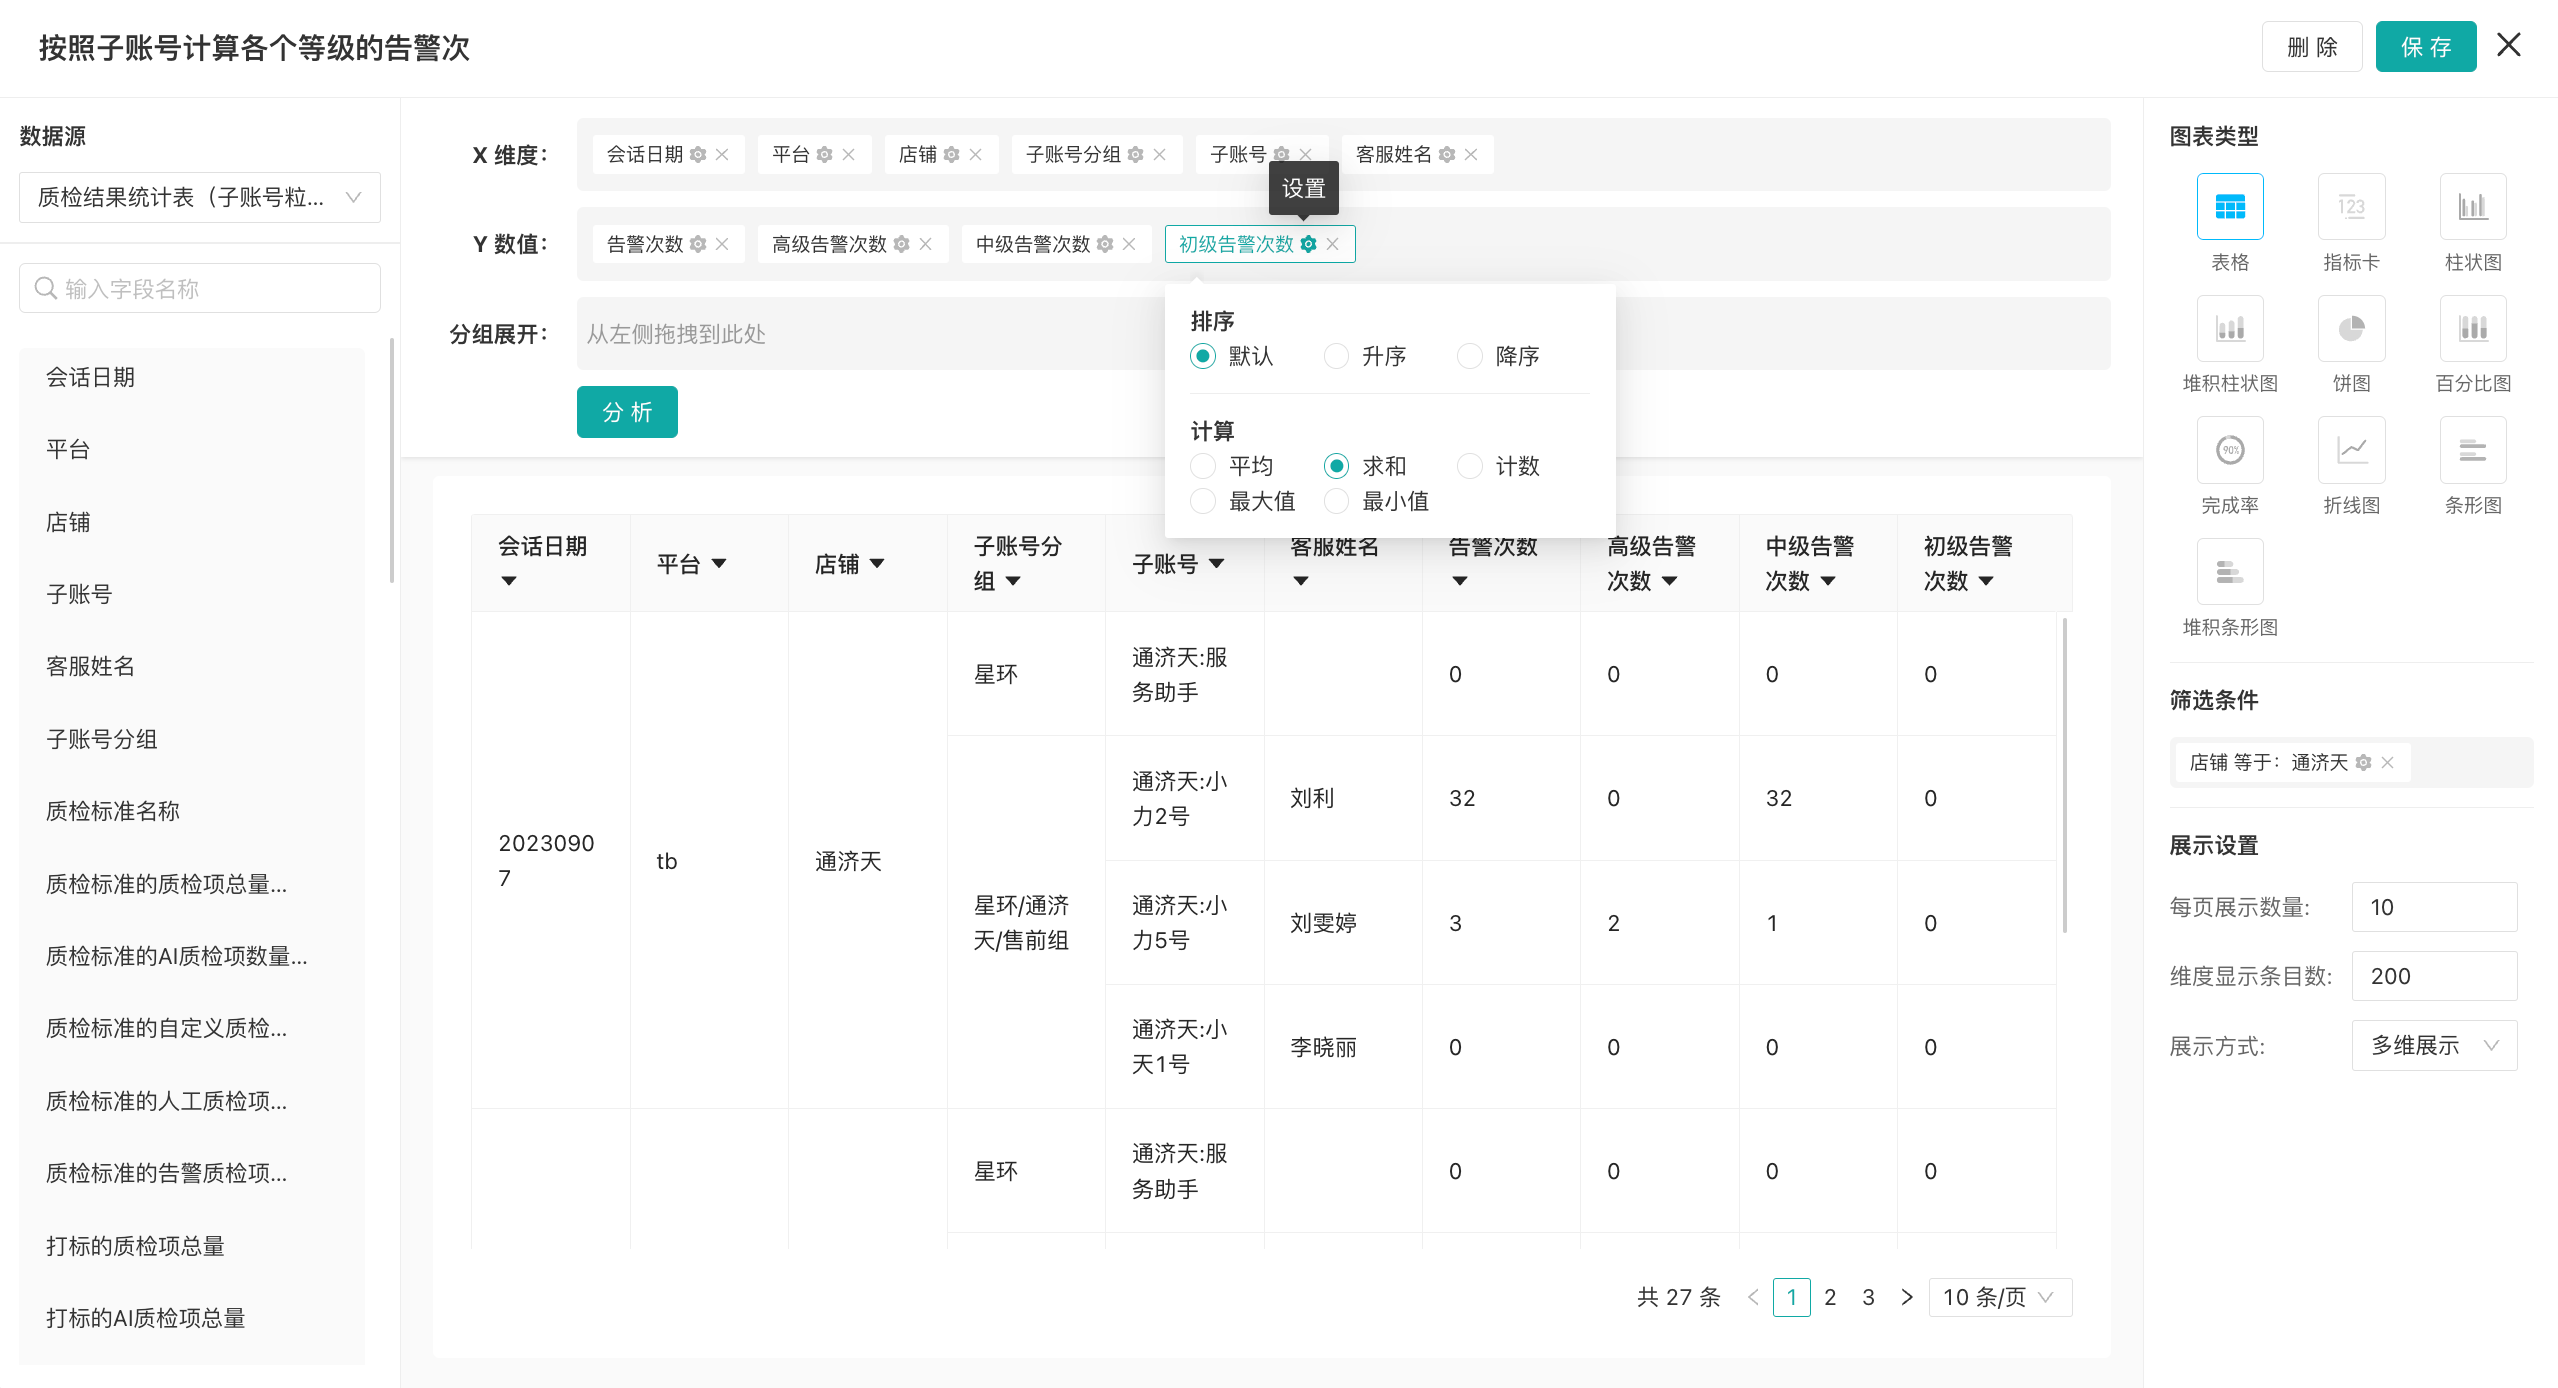
Task: Choose the 堆积柱状图 stacked column icon
Action: click(x=2229, y=328)
